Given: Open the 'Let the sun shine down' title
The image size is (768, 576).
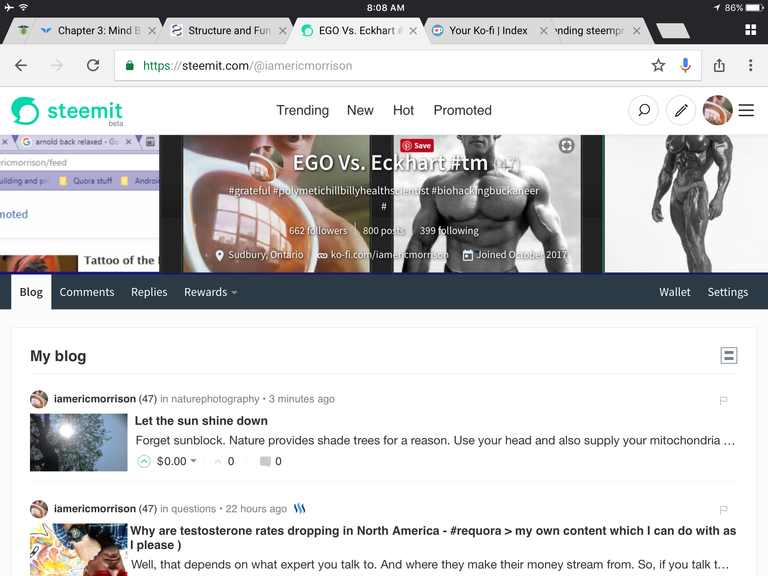Looking at the screenshot, I should point(201,421).
